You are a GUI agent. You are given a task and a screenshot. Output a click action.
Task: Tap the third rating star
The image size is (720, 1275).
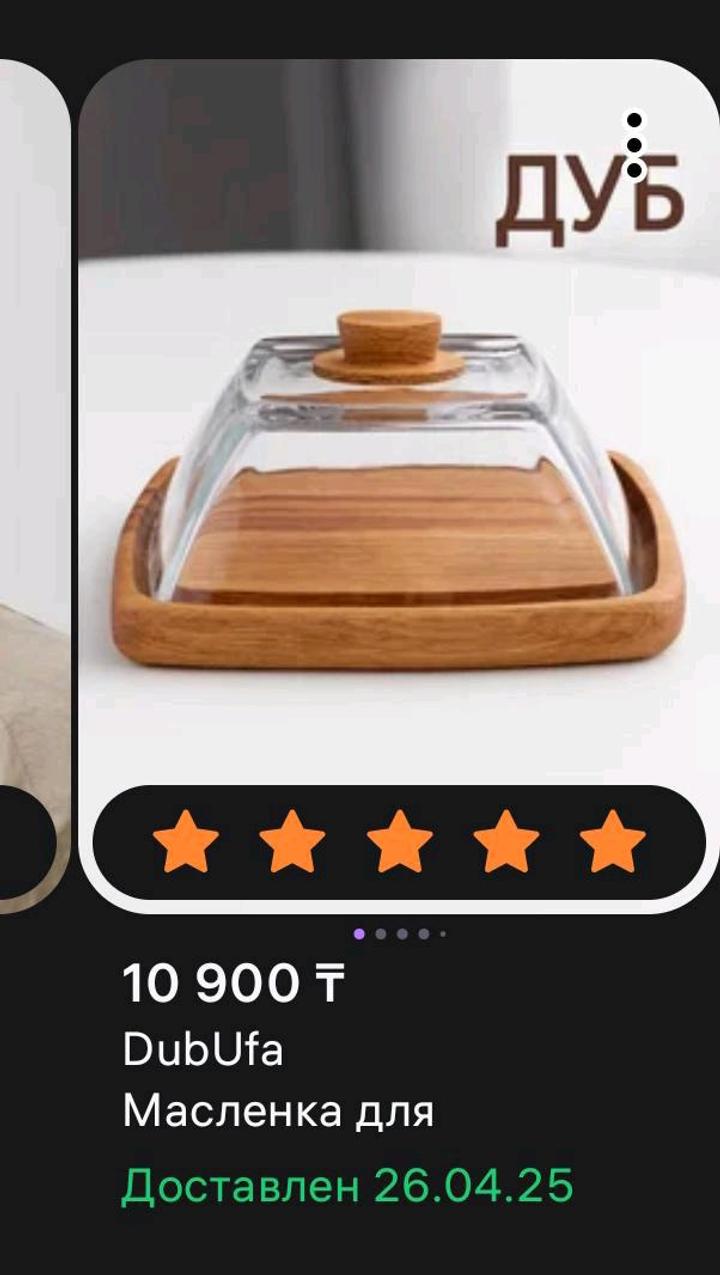[x=400, y=841]
